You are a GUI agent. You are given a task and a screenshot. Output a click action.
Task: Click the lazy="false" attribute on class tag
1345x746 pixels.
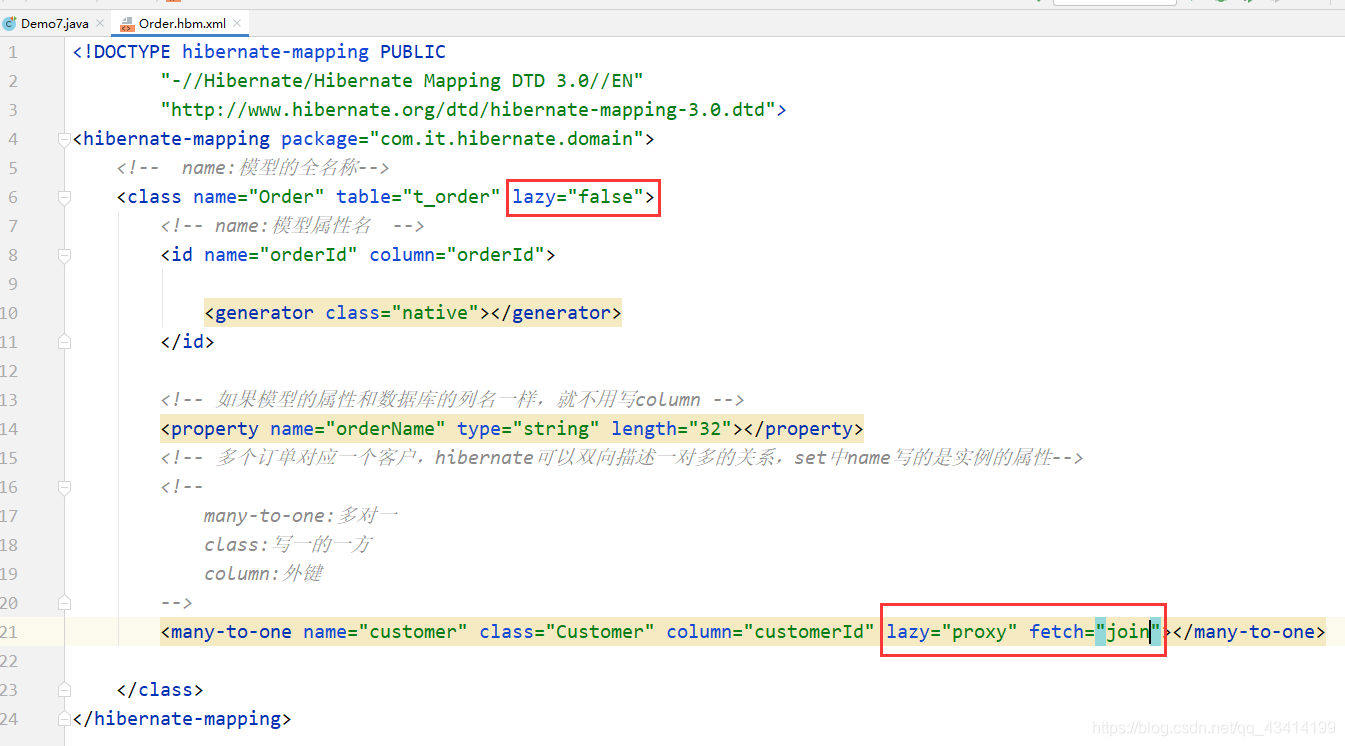578,197
